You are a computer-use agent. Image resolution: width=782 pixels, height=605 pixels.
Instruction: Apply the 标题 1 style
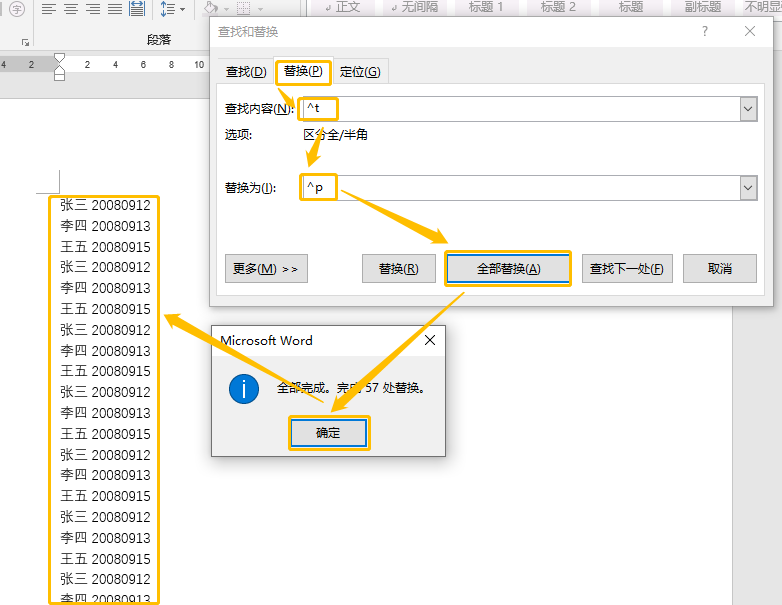(486, 7)
